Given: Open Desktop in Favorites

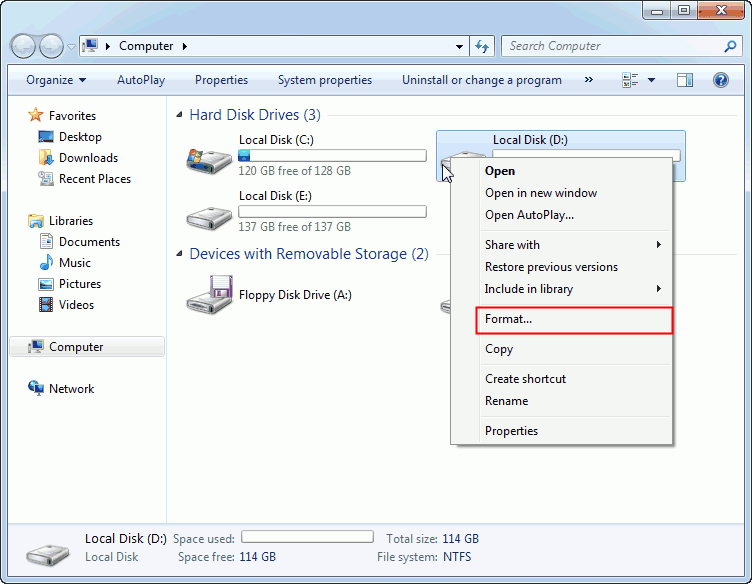Looking at the screenshot, I should click(80, 137).
